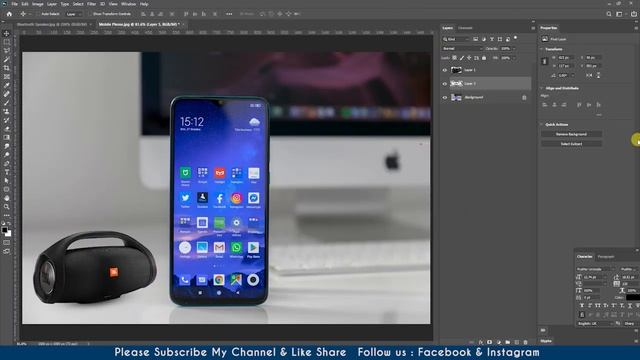Select the Blur tool

click(x=7, y=146)
